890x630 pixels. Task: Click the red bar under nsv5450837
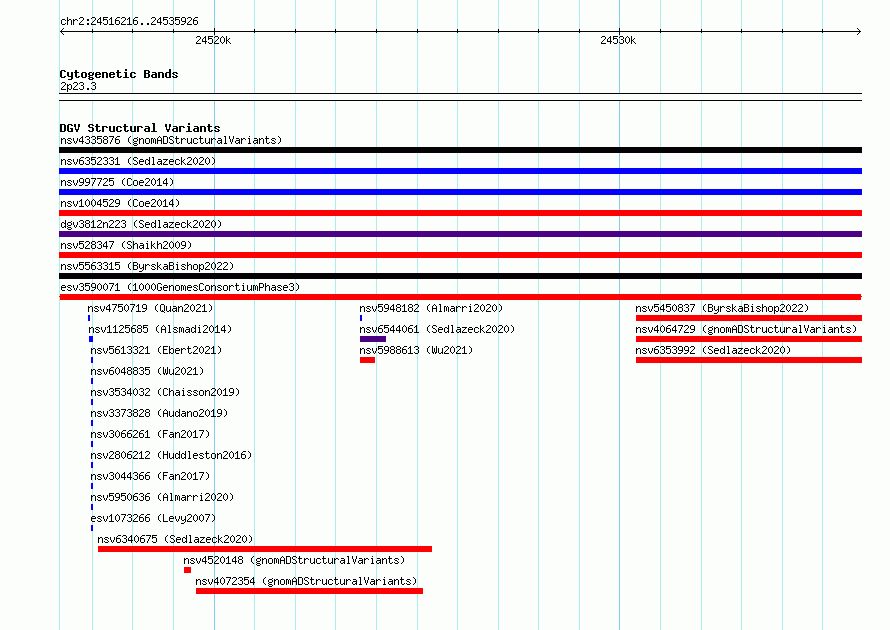coord(749,318)
